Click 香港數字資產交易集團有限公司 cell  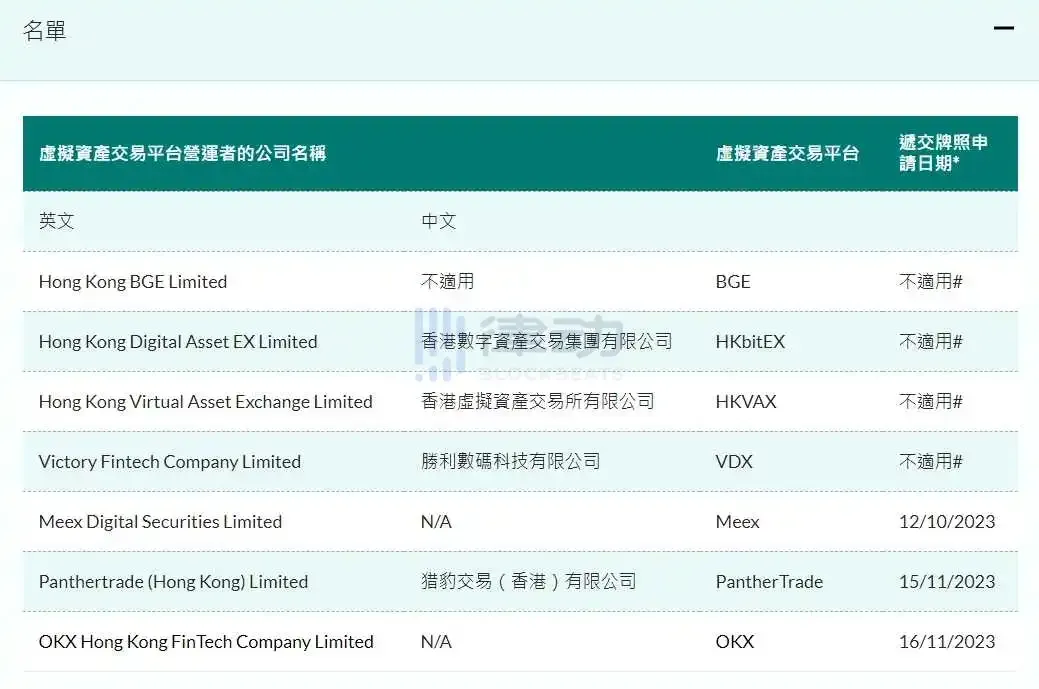click(547, 342)
